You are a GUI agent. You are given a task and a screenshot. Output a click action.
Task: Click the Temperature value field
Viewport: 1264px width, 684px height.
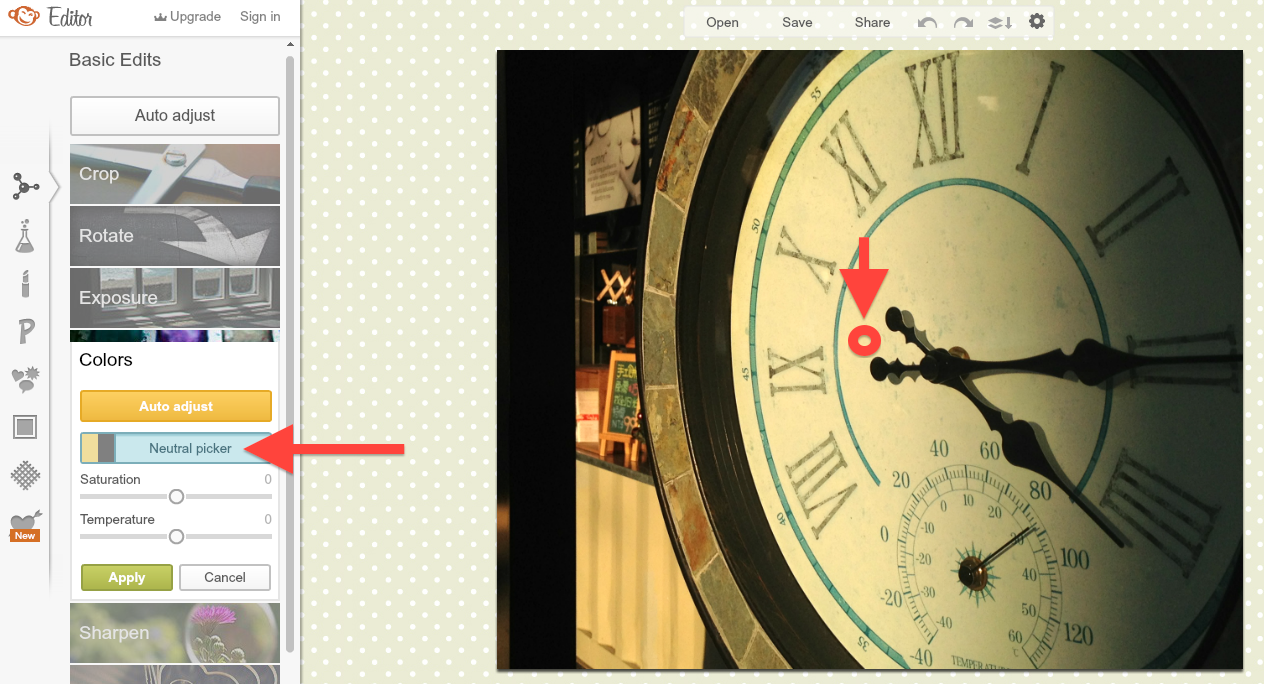coord(268,520)
